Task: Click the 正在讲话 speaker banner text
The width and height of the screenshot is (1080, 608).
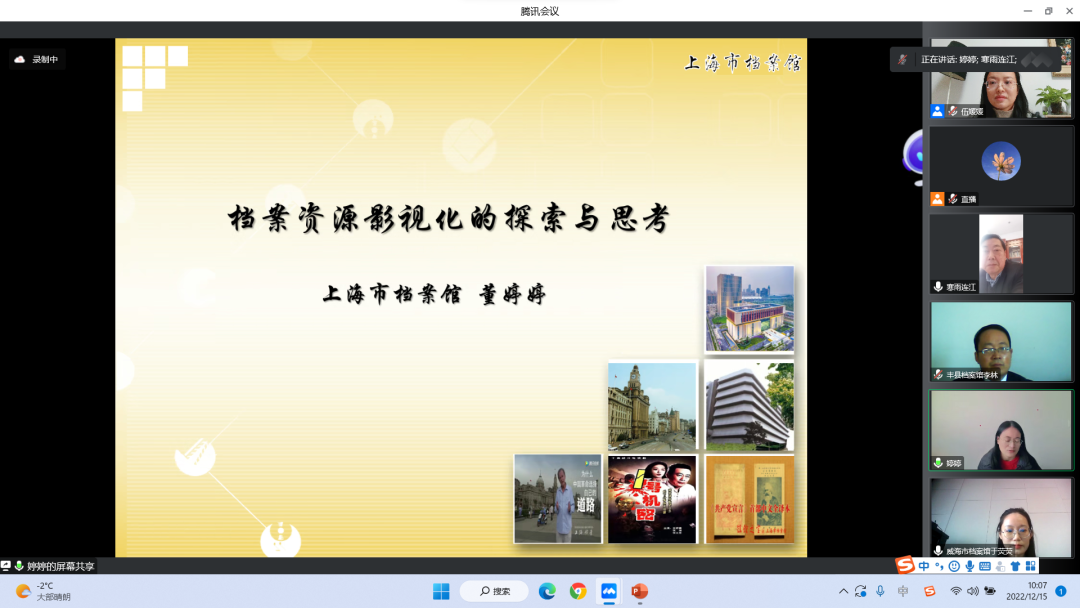Action: coord(969,59)
